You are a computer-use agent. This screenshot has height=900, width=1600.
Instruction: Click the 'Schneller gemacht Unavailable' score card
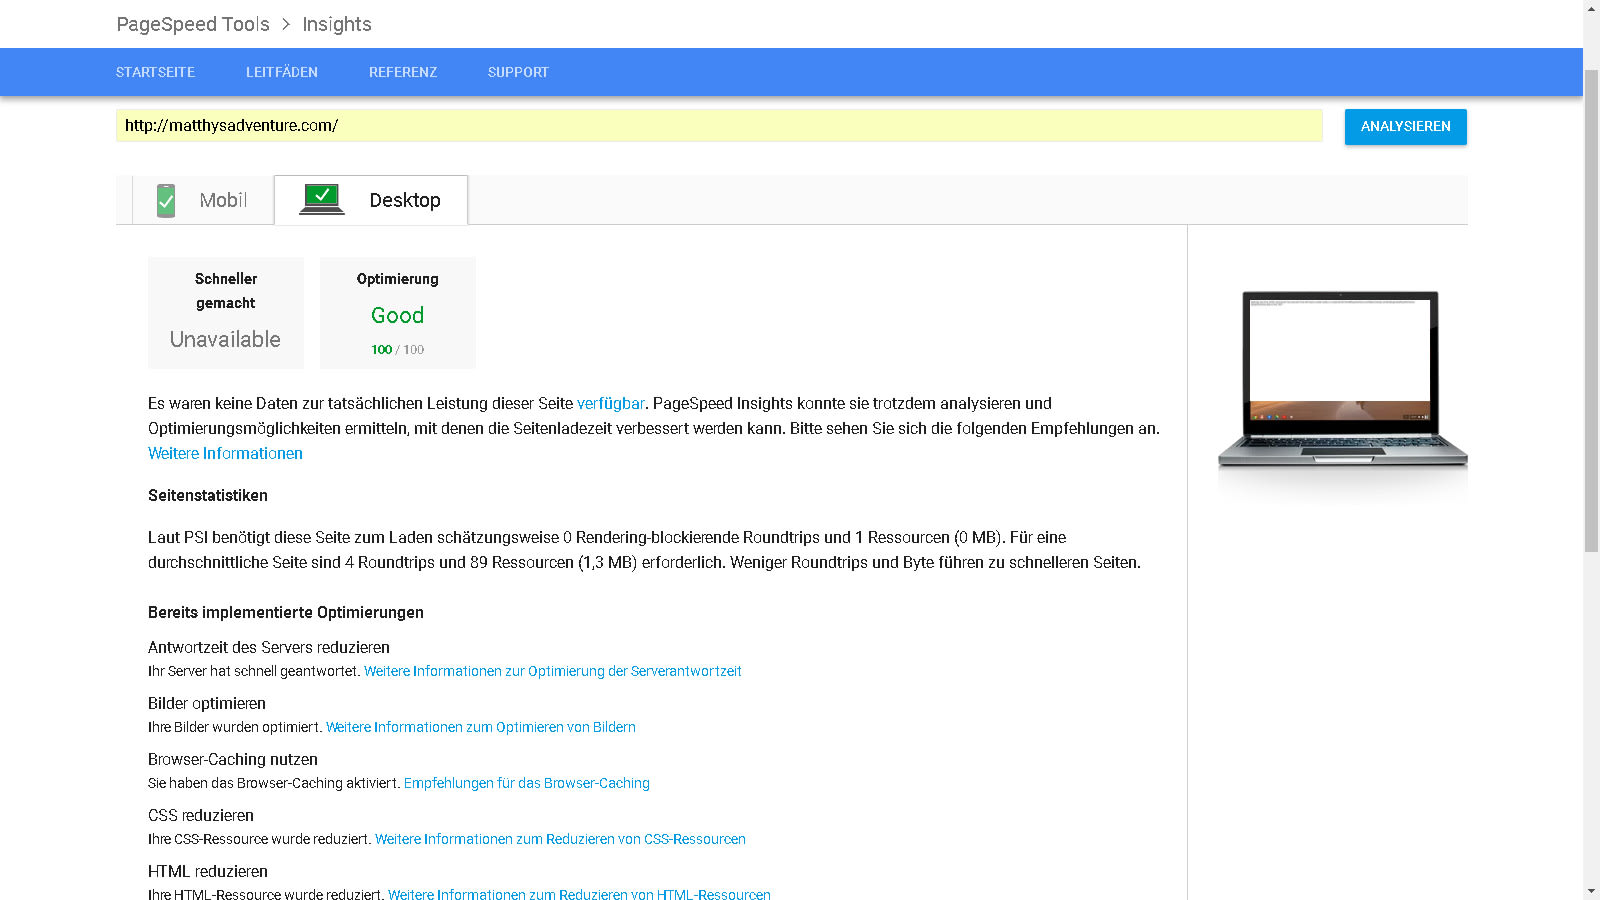tap(226, 313)
